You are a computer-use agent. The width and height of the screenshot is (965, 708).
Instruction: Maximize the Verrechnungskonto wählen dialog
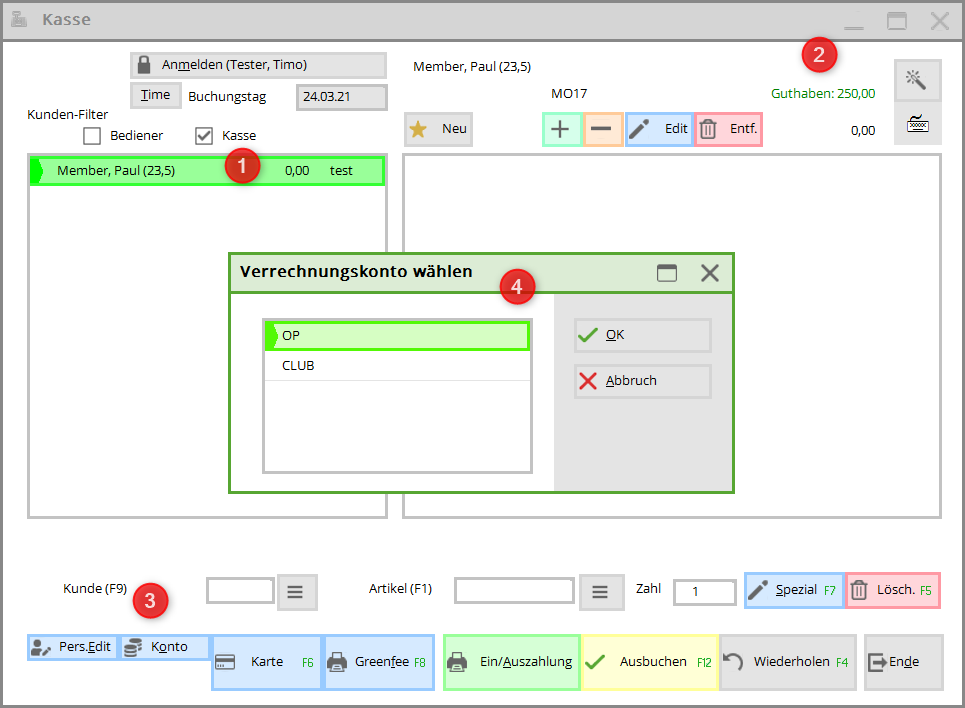pos(667,273)
